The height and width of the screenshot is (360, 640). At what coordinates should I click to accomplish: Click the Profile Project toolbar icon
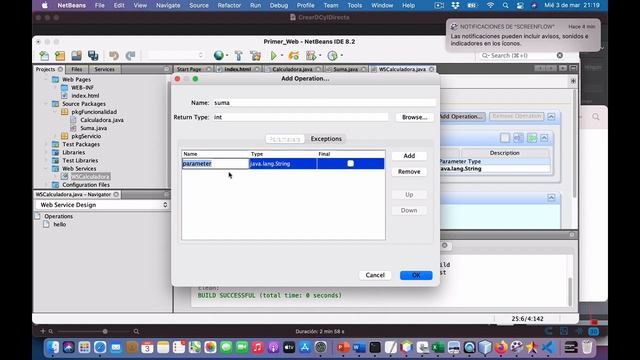coord(311,56)
